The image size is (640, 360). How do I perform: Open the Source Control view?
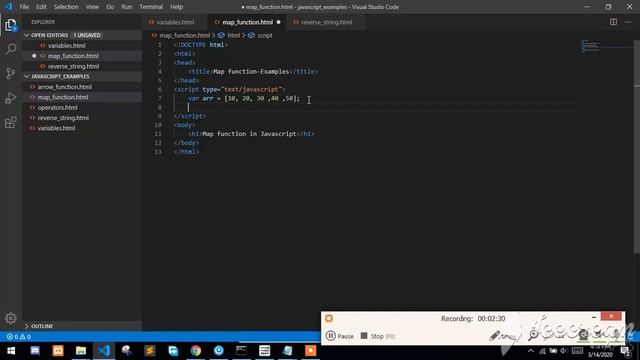pos(11,73)
